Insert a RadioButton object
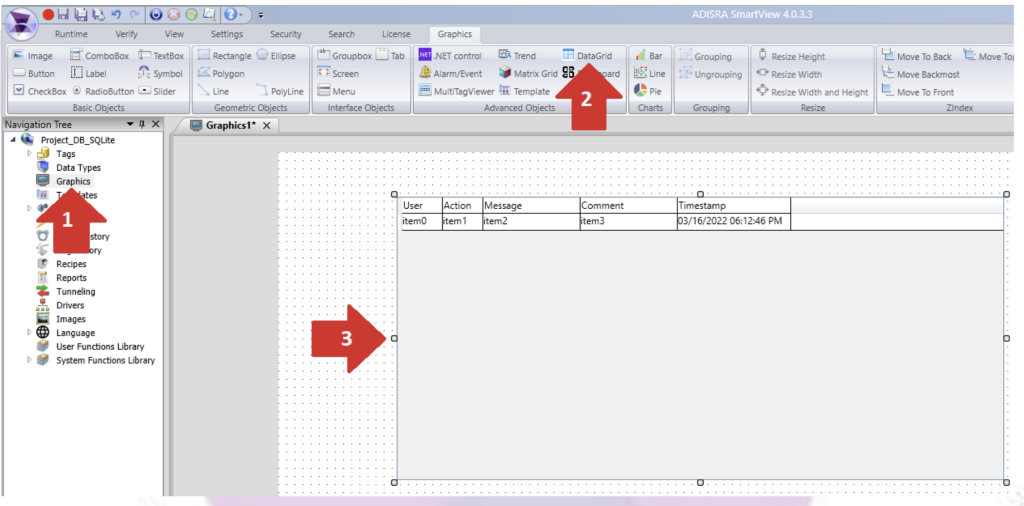Screen dimensions: 1024x506 (103, 91)
